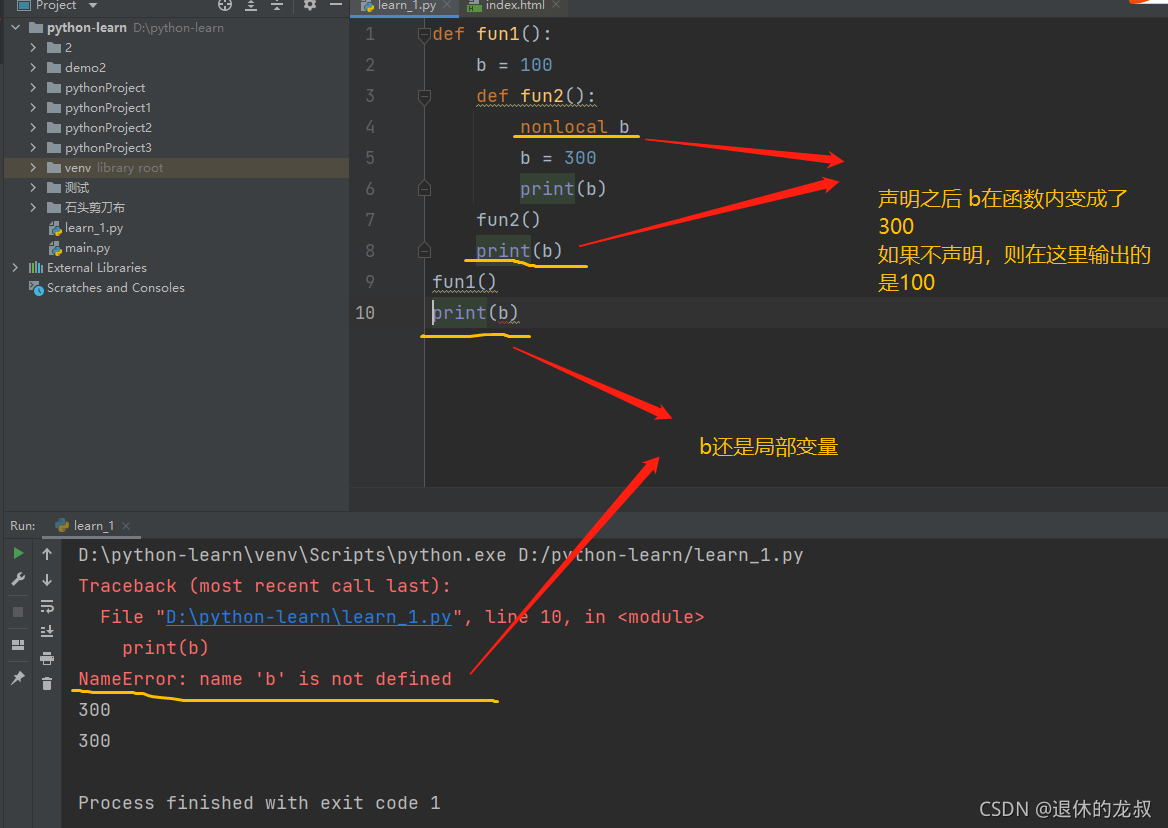Viewport: 1168px width, 828px height.
Task: Click the stop square icon in Run panel
Action: tap(19, 612)
